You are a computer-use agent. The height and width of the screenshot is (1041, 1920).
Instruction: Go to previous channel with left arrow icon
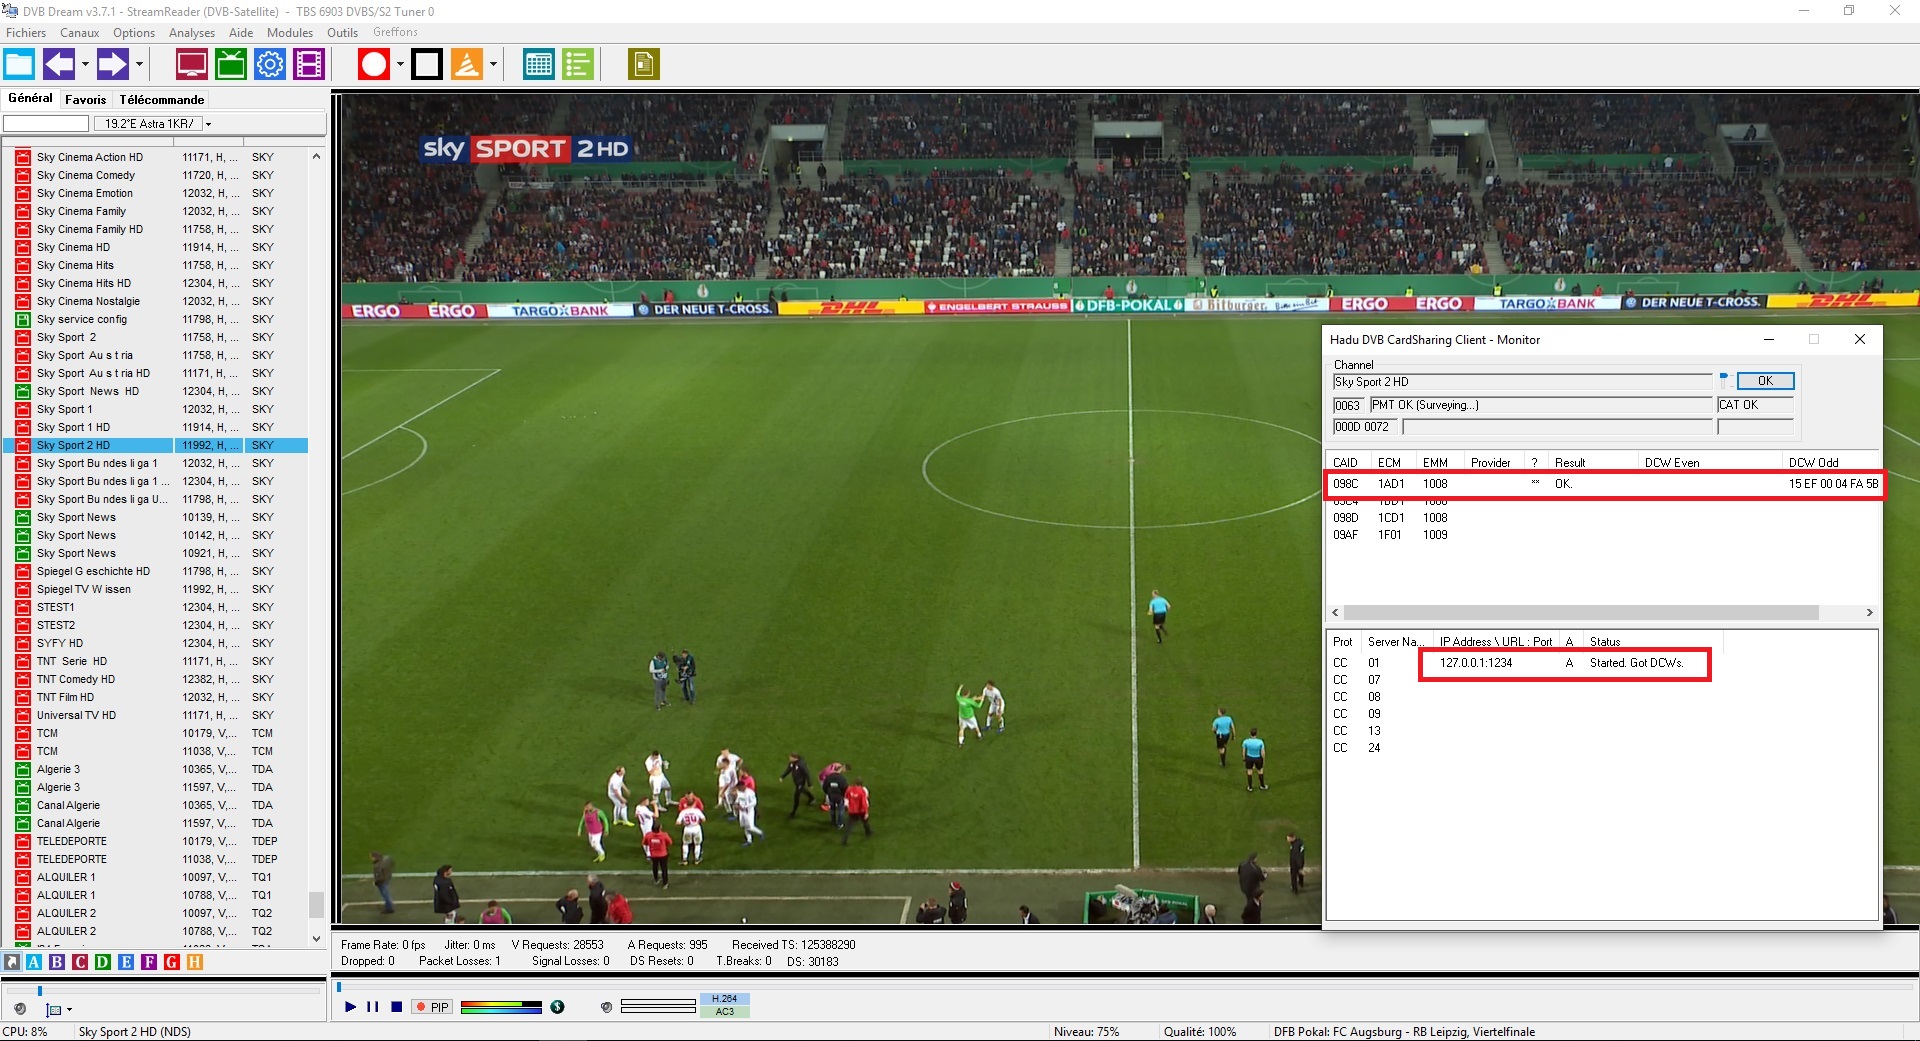[59, 65]
